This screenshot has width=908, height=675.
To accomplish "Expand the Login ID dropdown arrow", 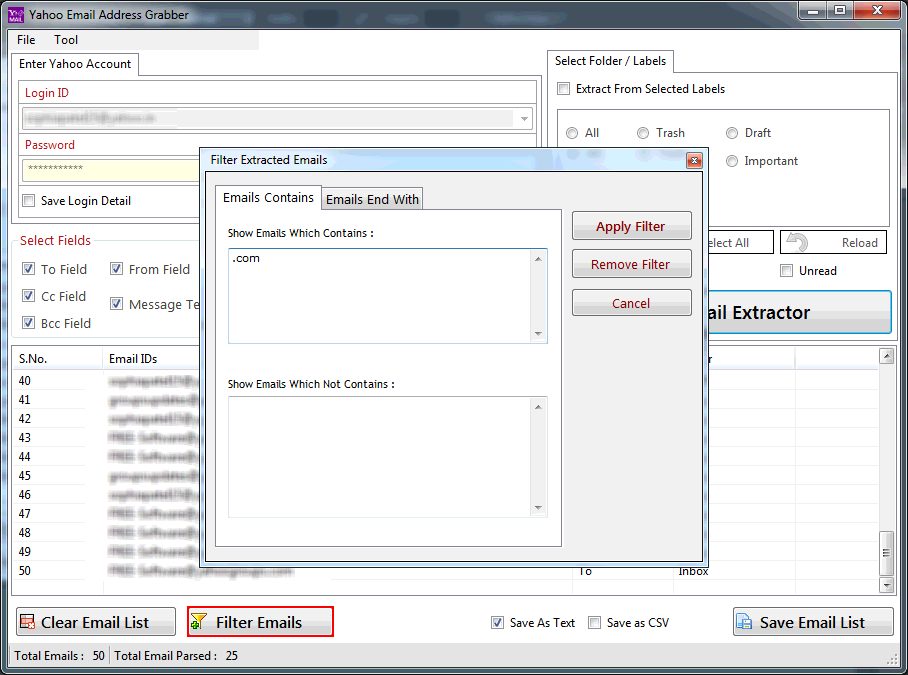I will point(523,119).
